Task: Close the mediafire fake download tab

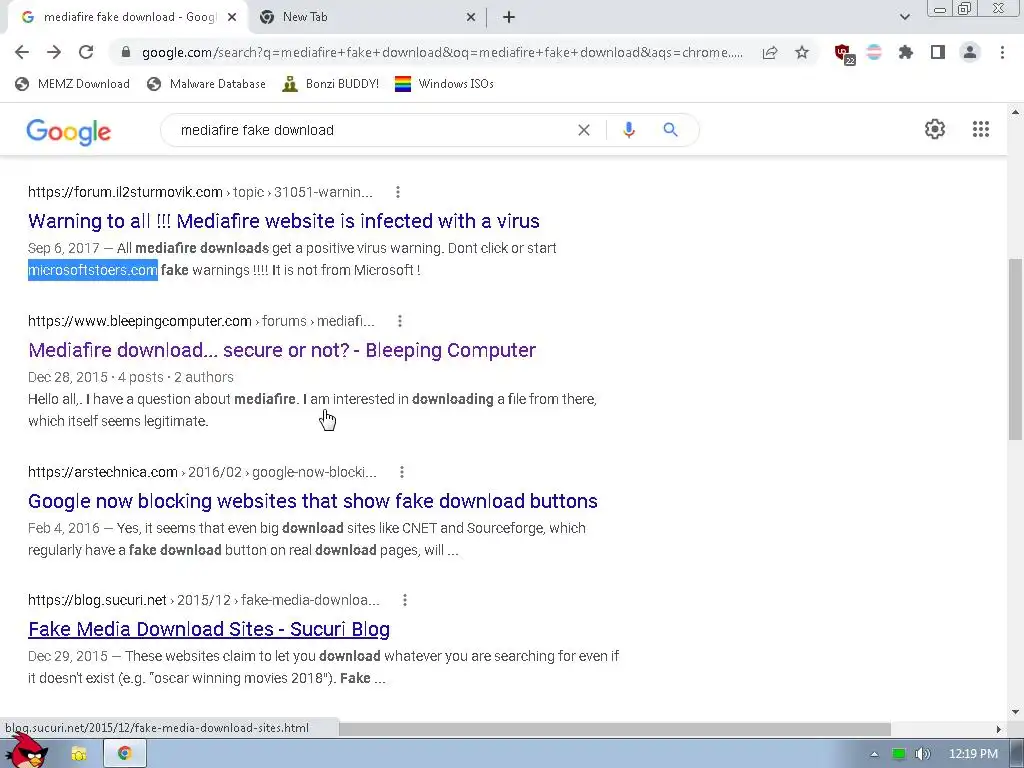Action: click(232, 17)
